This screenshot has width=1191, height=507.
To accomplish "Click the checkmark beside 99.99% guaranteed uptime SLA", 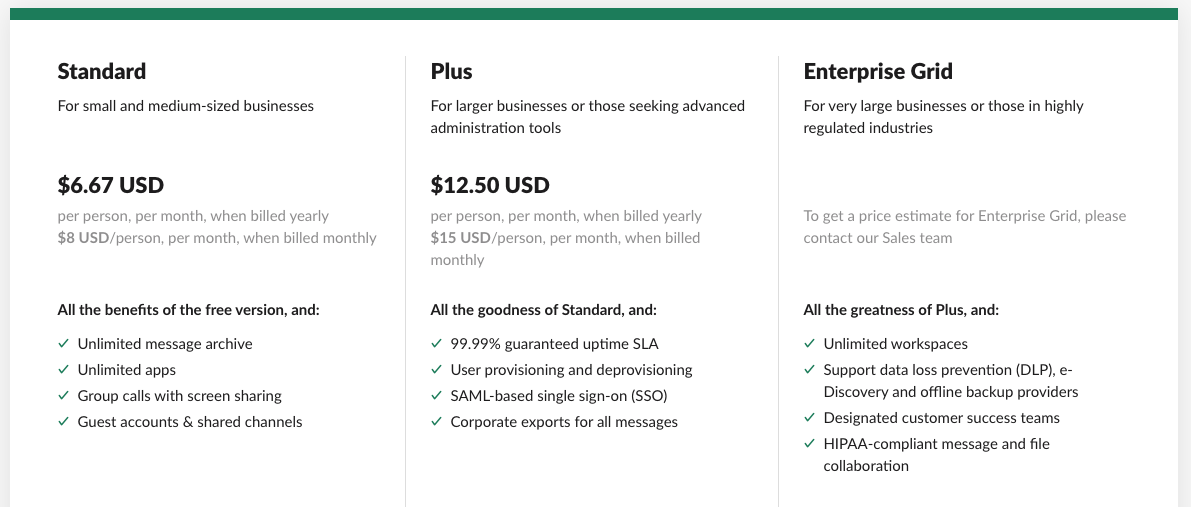I will coord(436,344).
